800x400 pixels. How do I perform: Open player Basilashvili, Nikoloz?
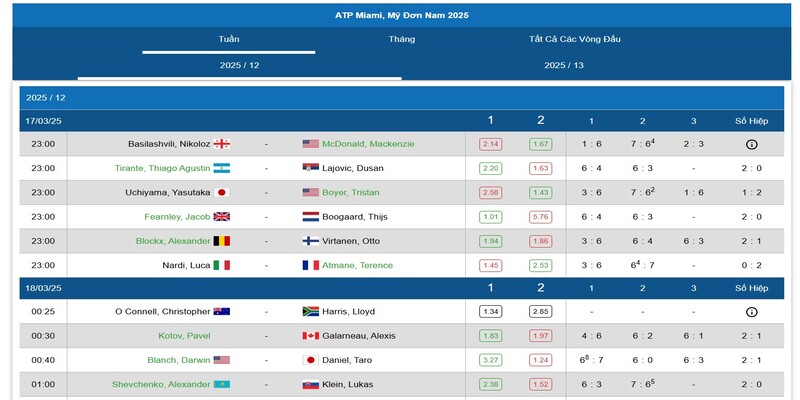(169, 144)
